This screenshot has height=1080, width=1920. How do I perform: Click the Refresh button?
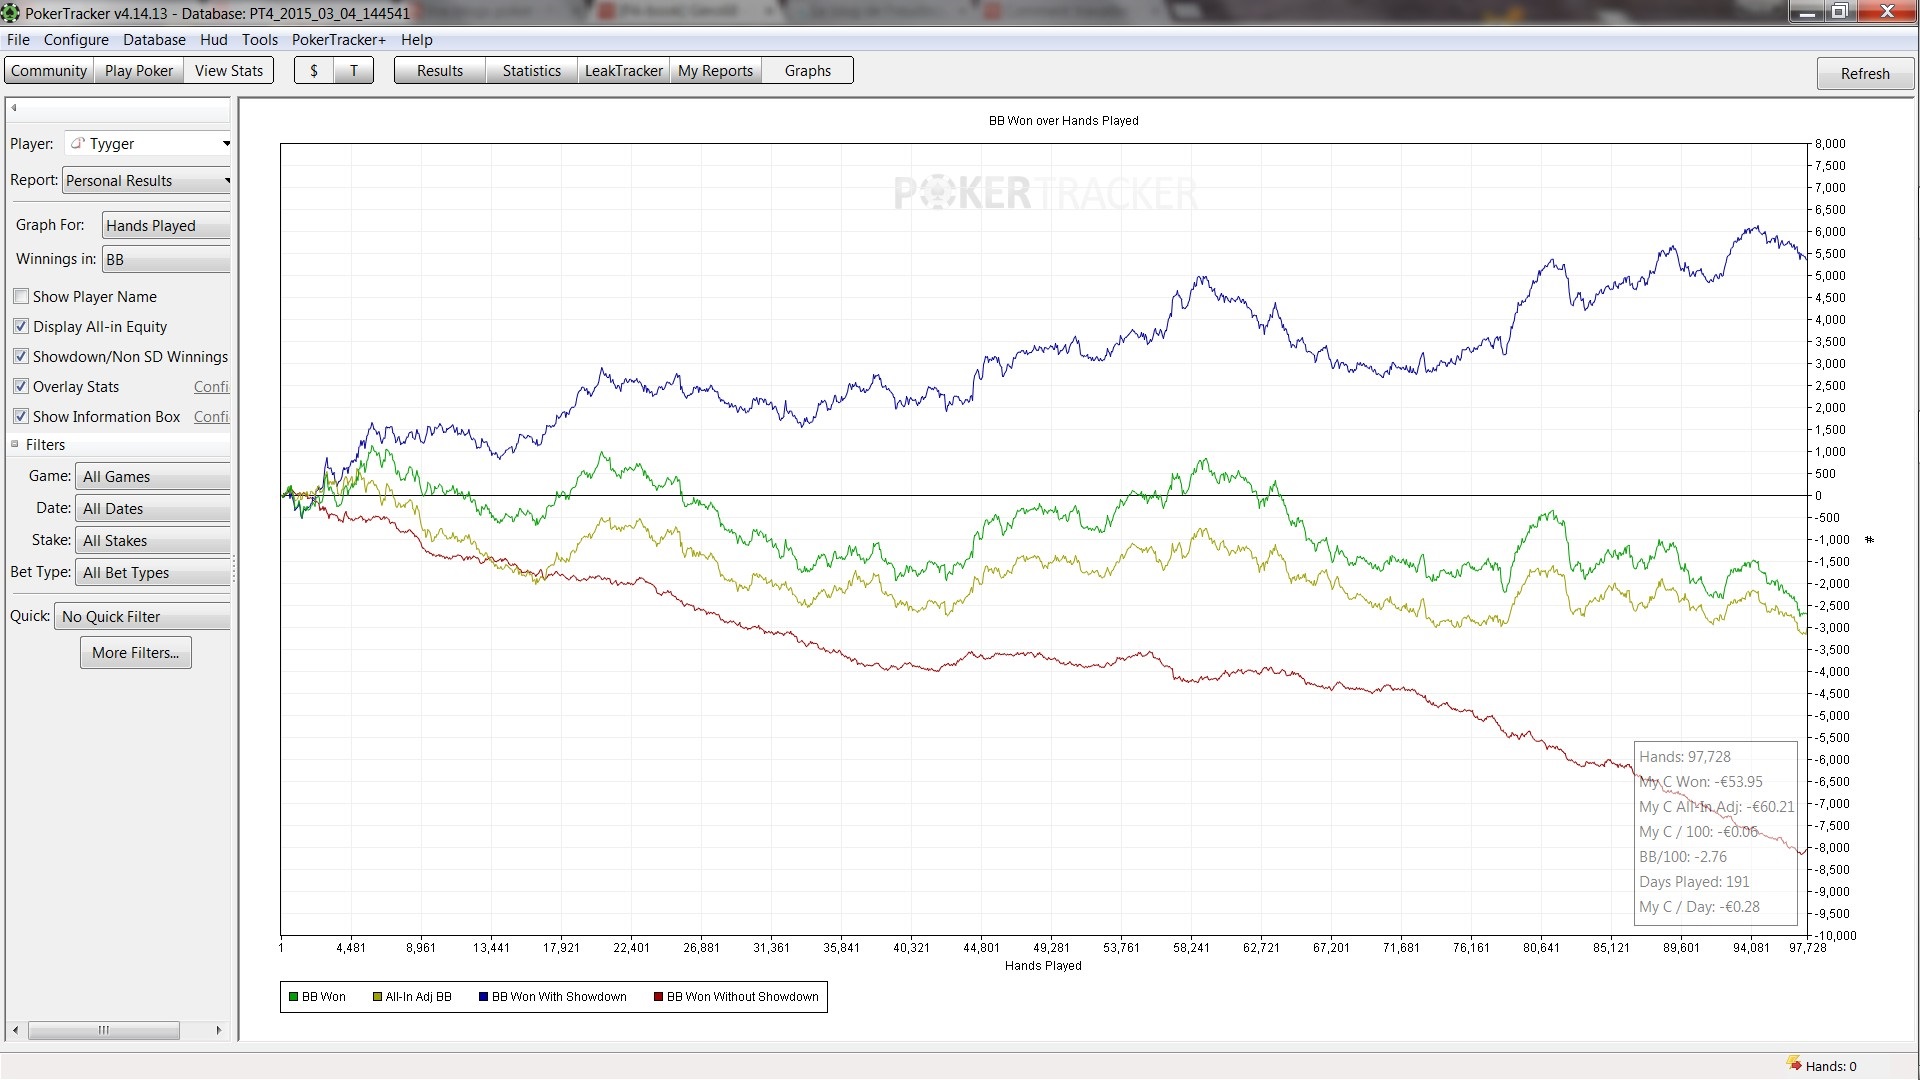tap(1865, 74)
